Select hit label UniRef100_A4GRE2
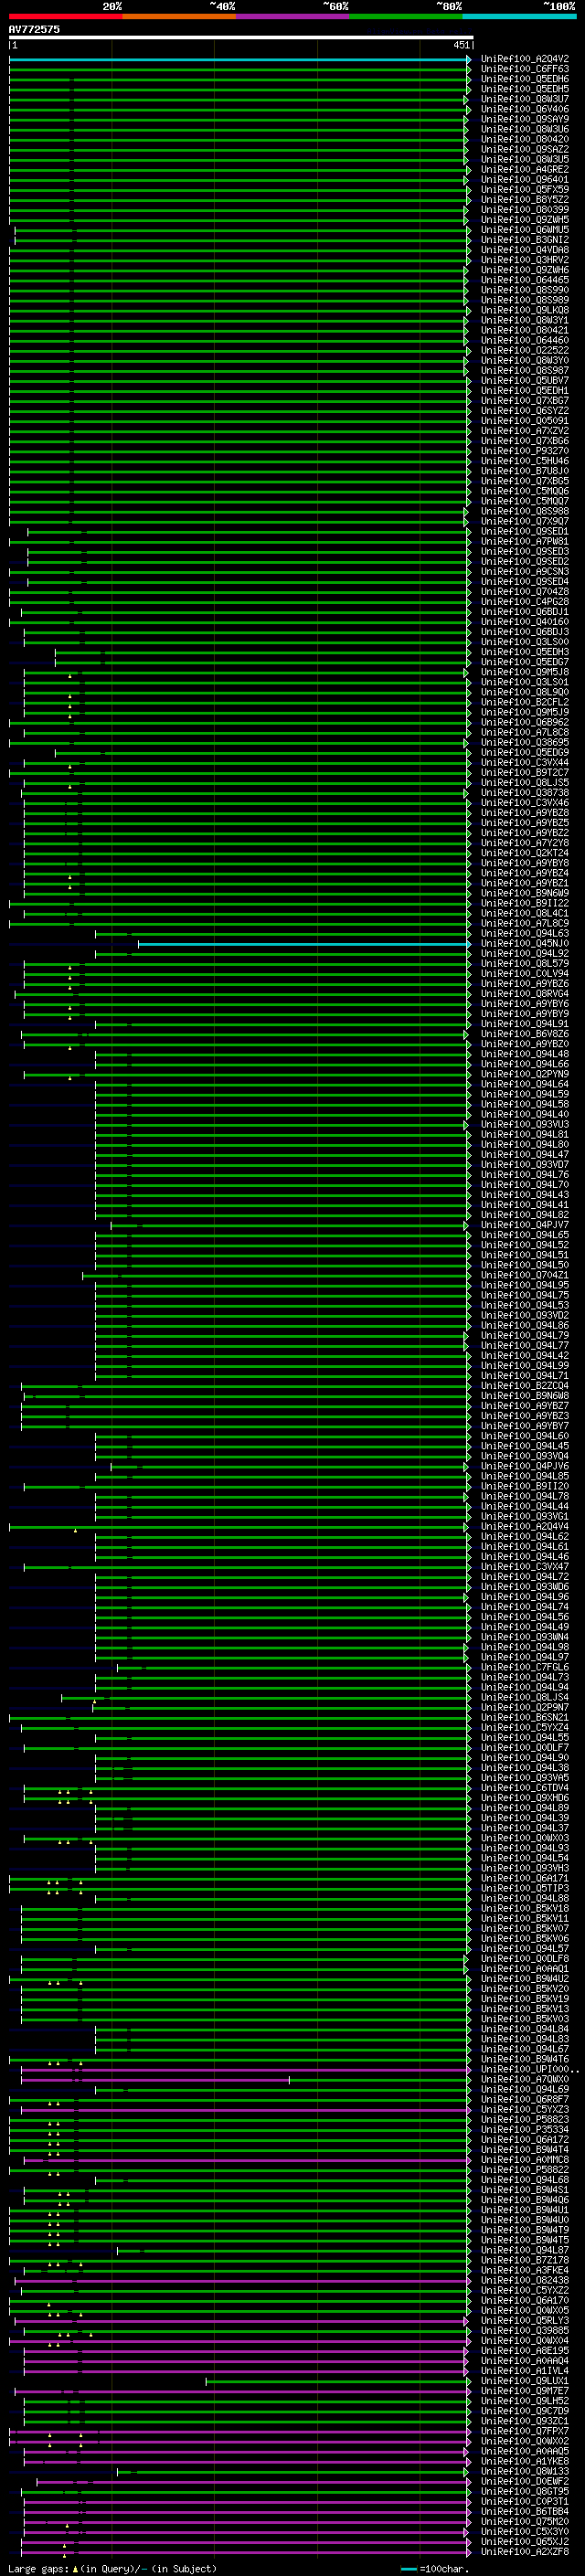585x2576 pixels. pyautogui.click(x=525, y=170)
